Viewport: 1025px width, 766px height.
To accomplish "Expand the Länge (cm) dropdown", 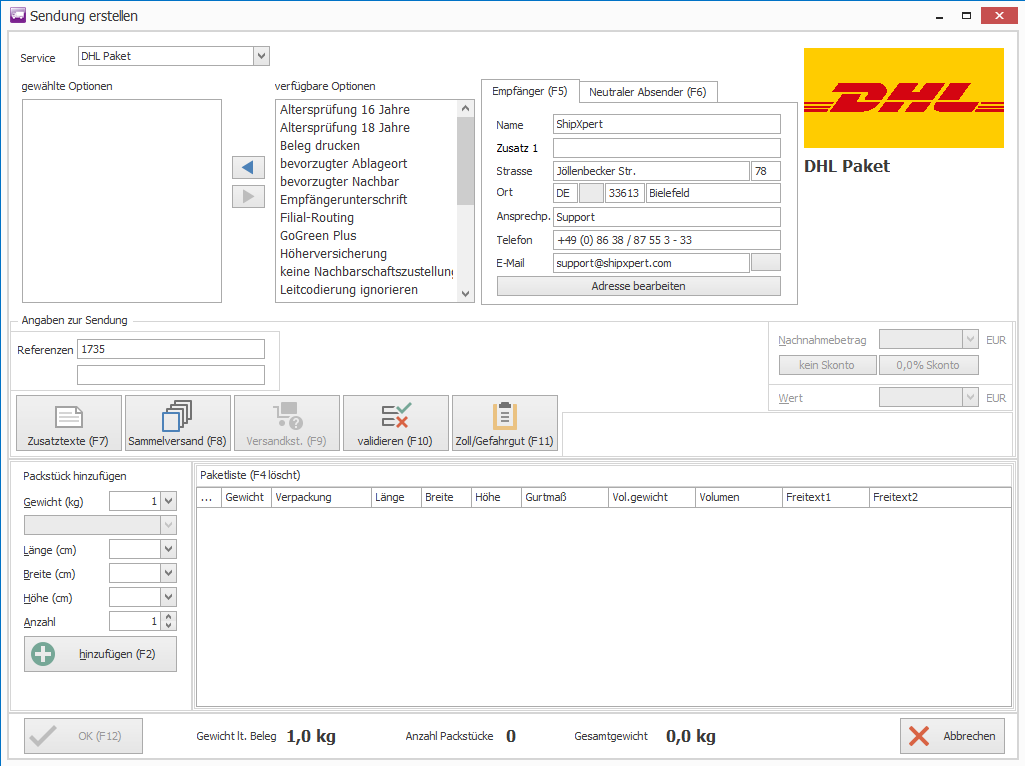I will [x=169, y=549].
